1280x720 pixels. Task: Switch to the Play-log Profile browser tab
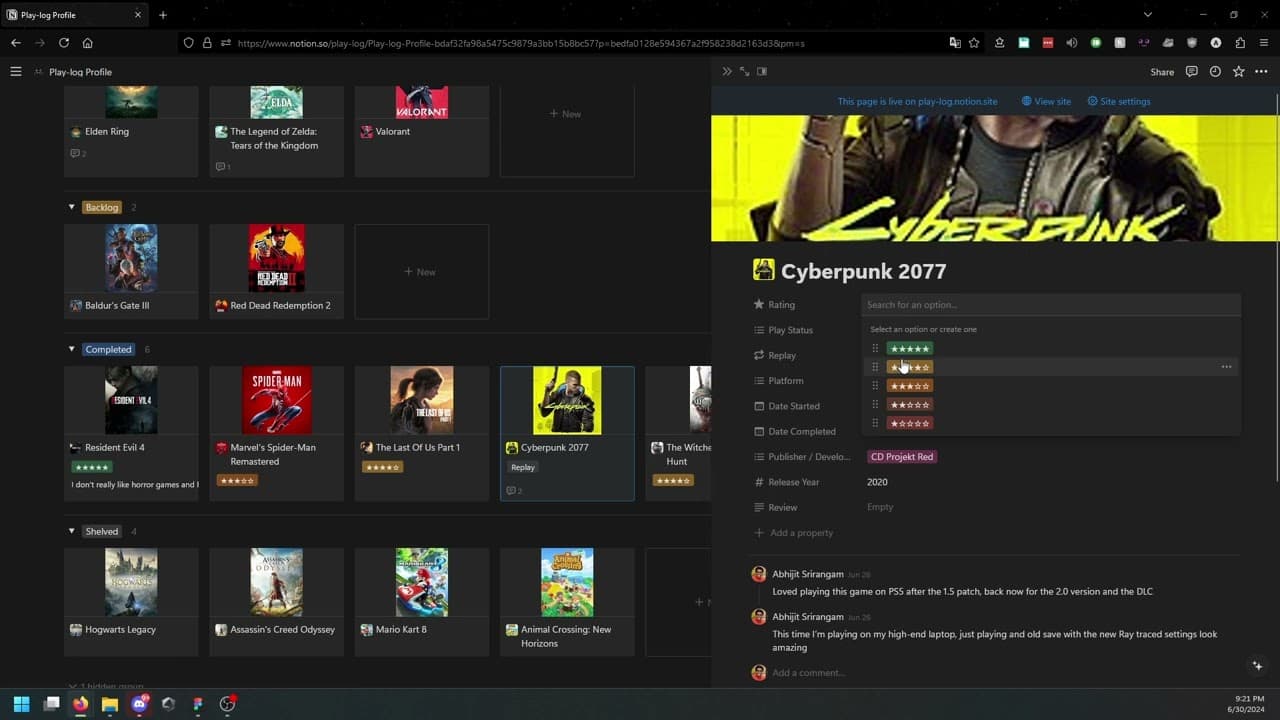[x=75, y=15]
